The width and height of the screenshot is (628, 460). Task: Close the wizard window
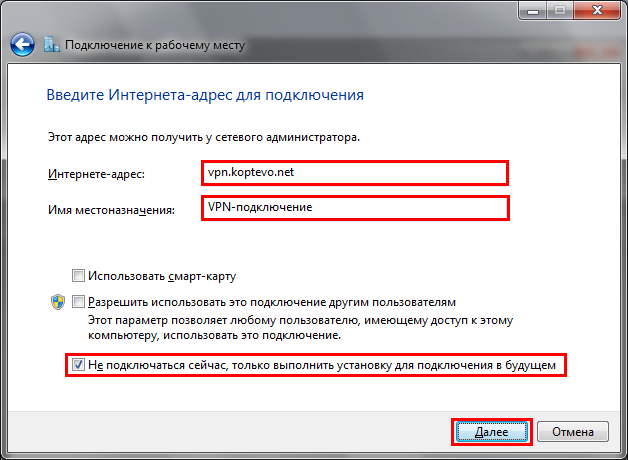click(x=597, y=10)
